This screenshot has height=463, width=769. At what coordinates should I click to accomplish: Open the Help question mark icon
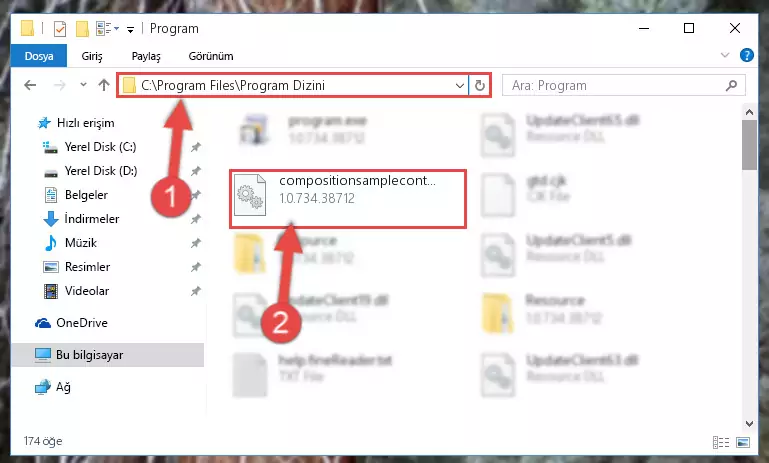pyautogui.click(x=746, y=55)
